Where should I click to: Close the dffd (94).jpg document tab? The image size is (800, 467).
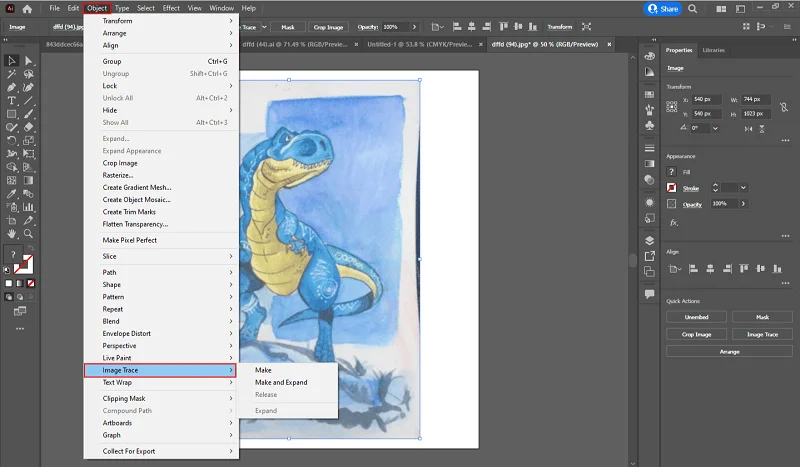[609, 44]
